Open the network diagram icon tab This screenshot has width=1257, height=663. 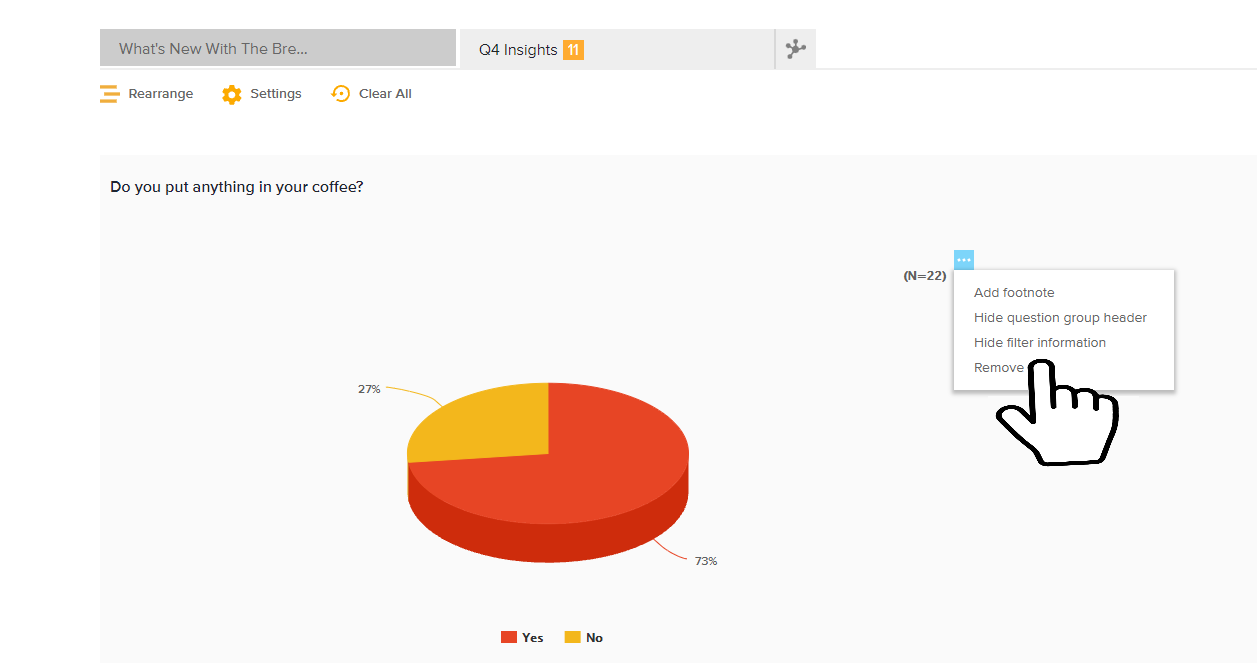pyautogui.click(x=796, y=49)
